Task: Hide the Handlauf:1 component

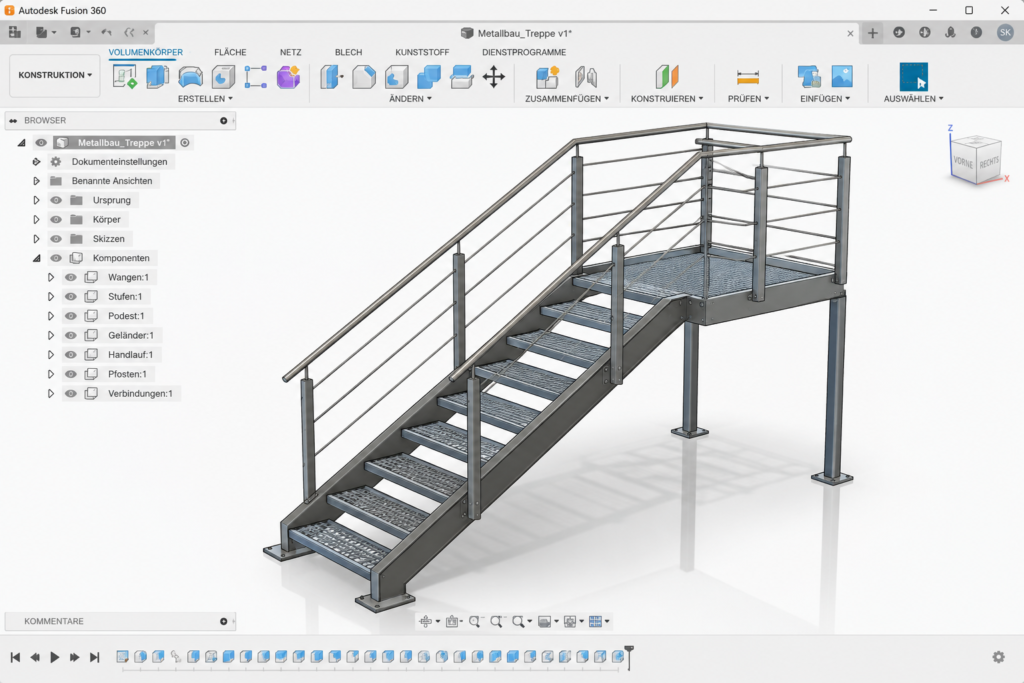Action: click(71, 355)
